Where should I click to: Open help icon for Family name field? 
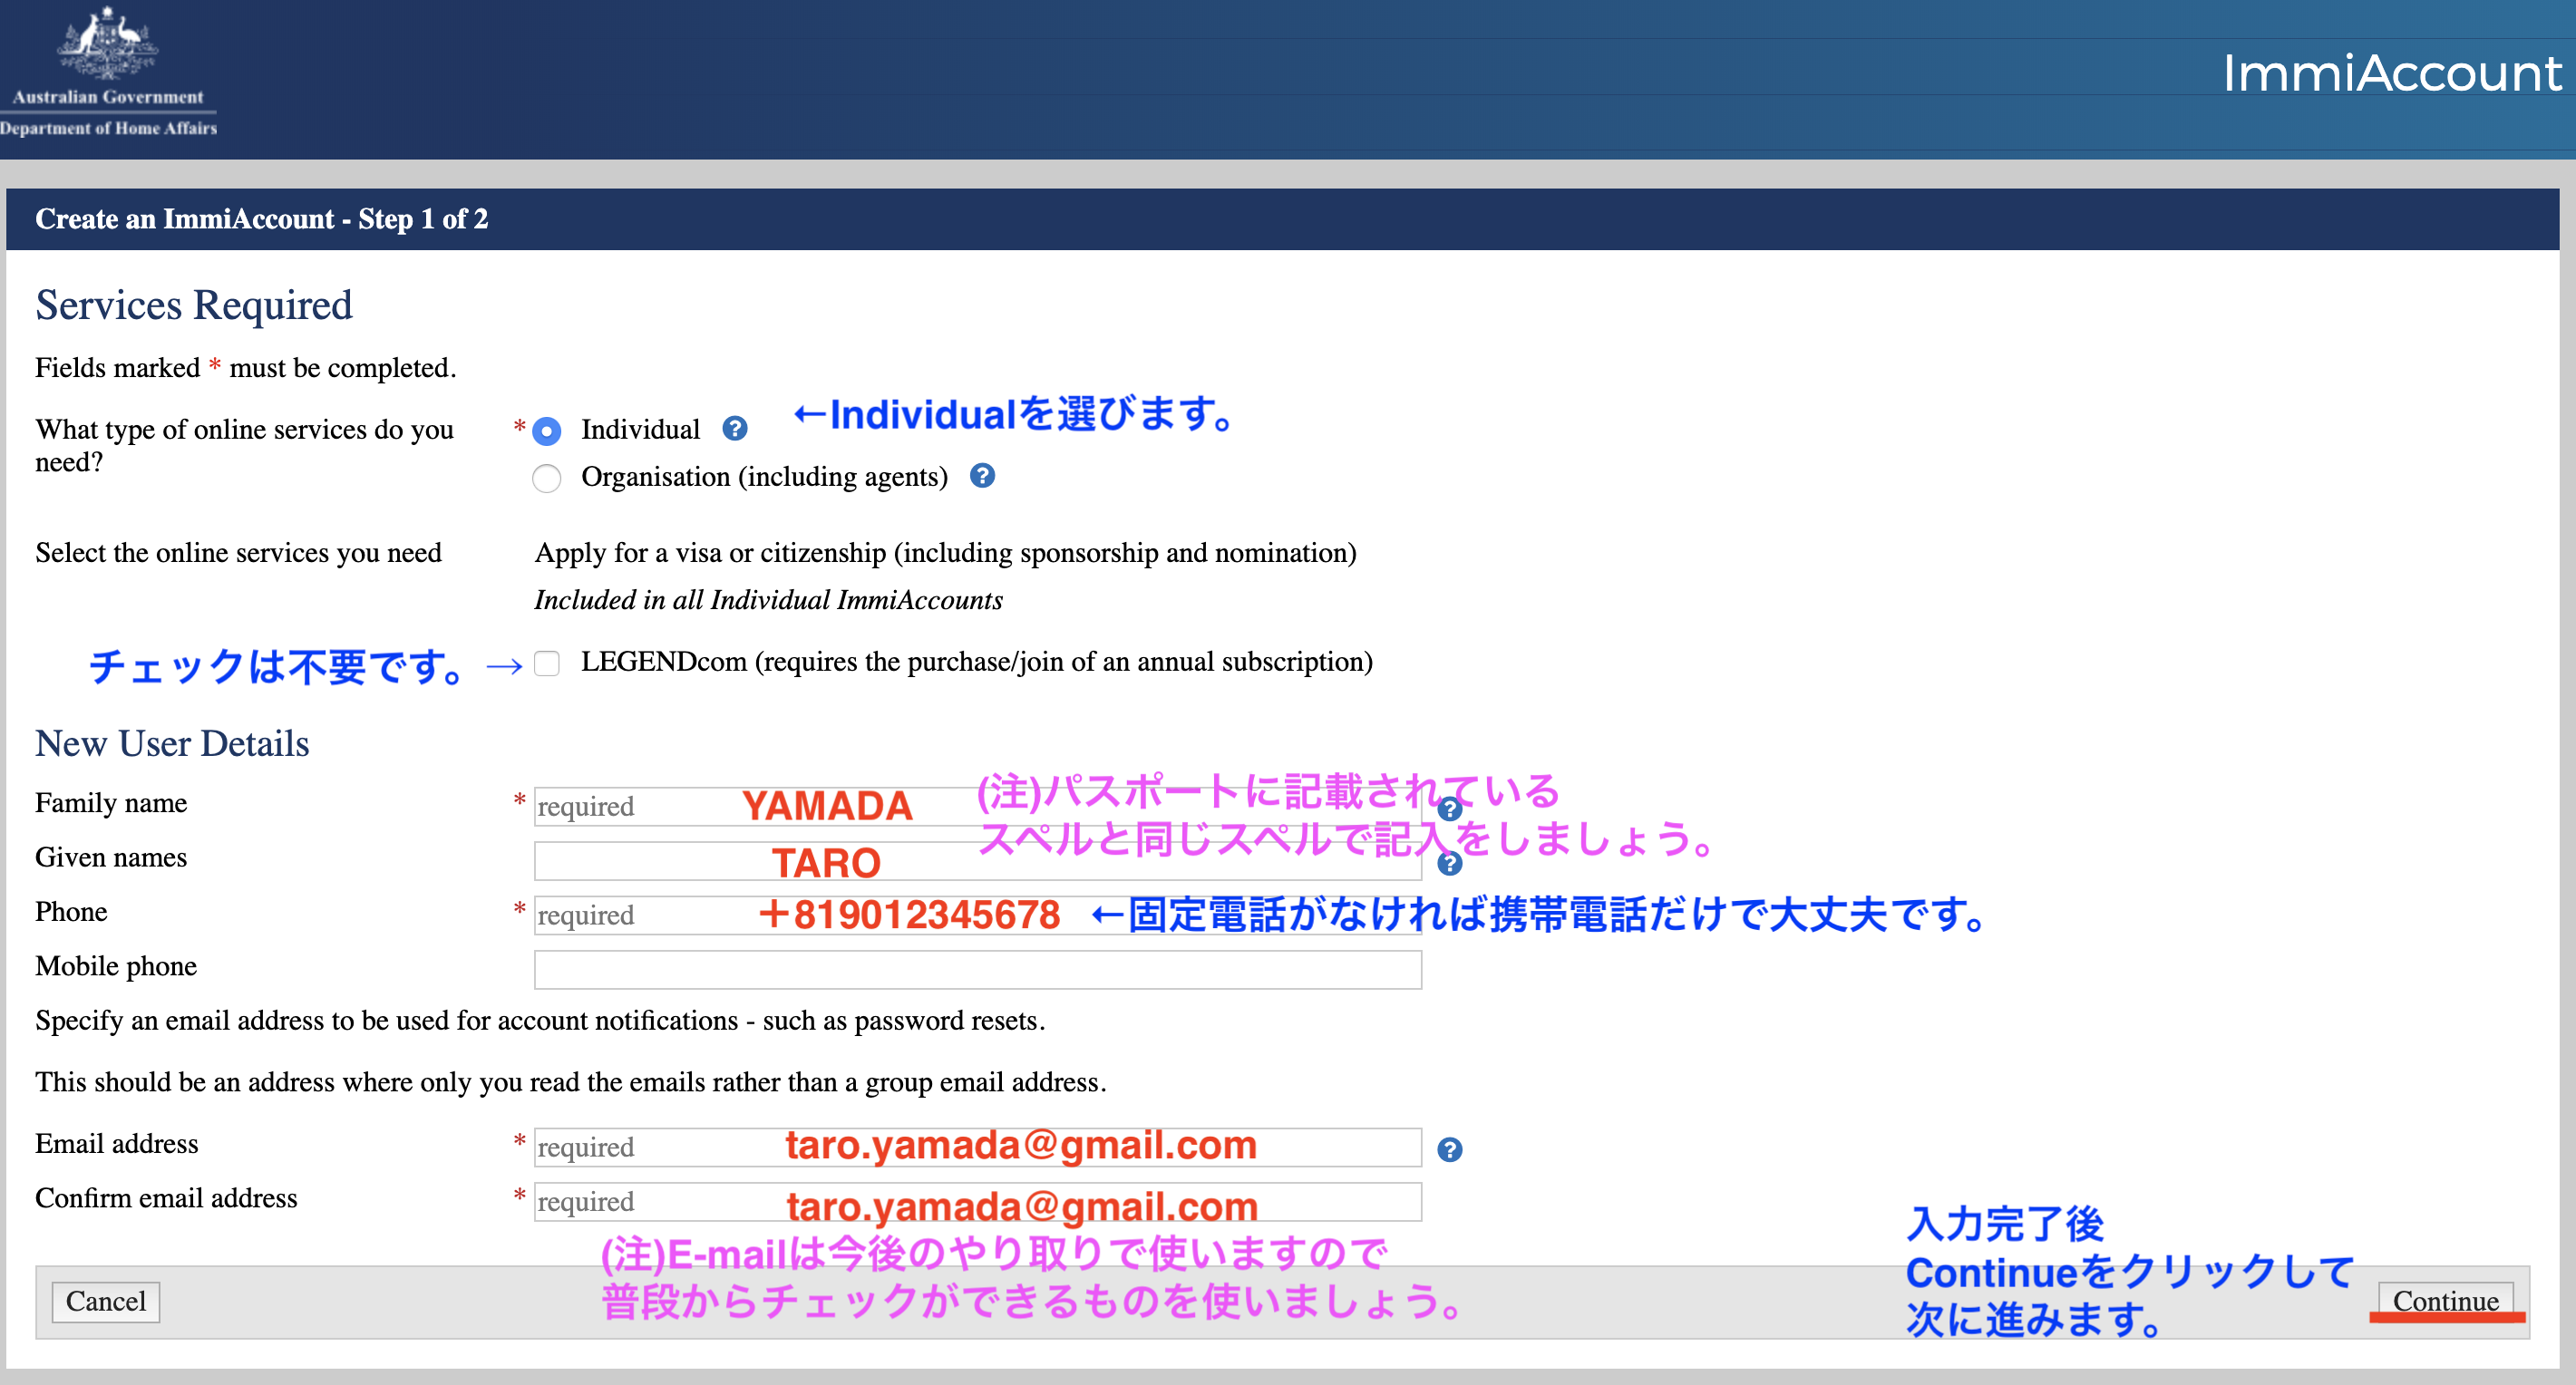pyautogui.click(x=1450, y=808)
